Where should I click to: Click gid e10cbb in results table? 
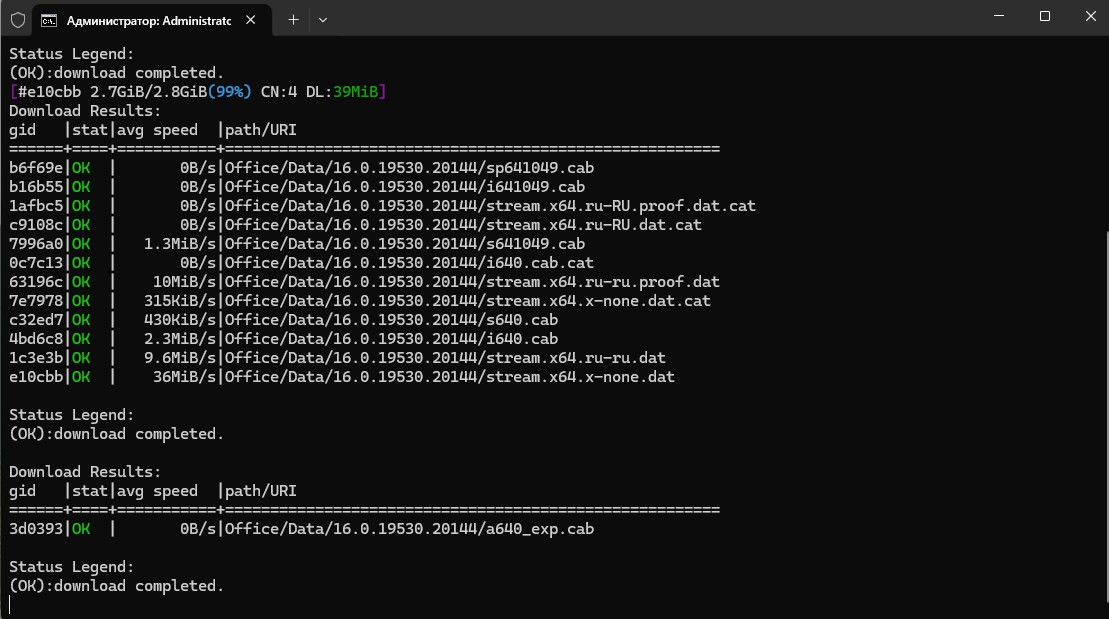click(36, 377)
